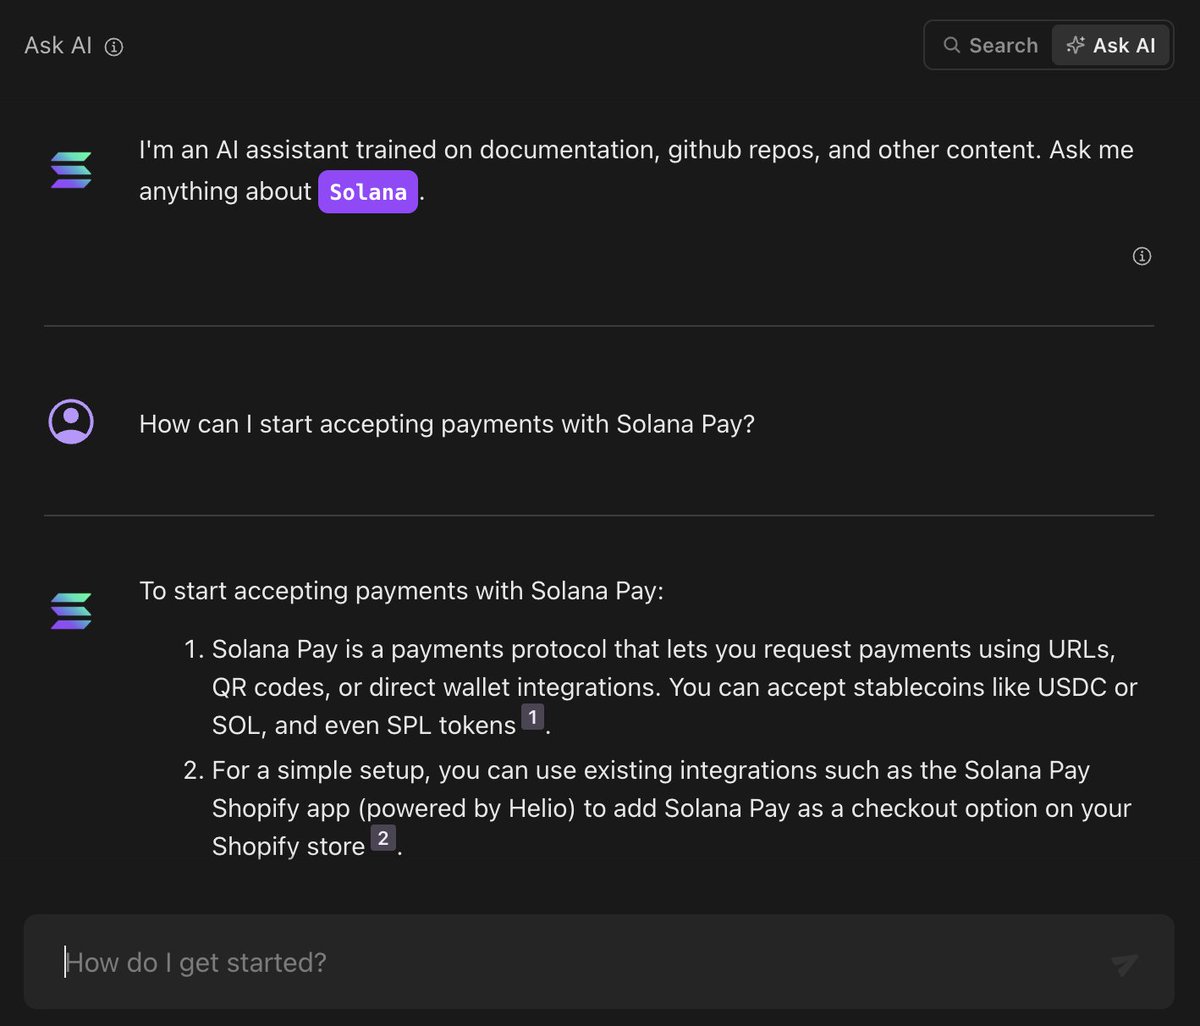The image size is (1200, 1026).
Task: Click the info icon next to Ask AI title
Action: click(114, 47)
